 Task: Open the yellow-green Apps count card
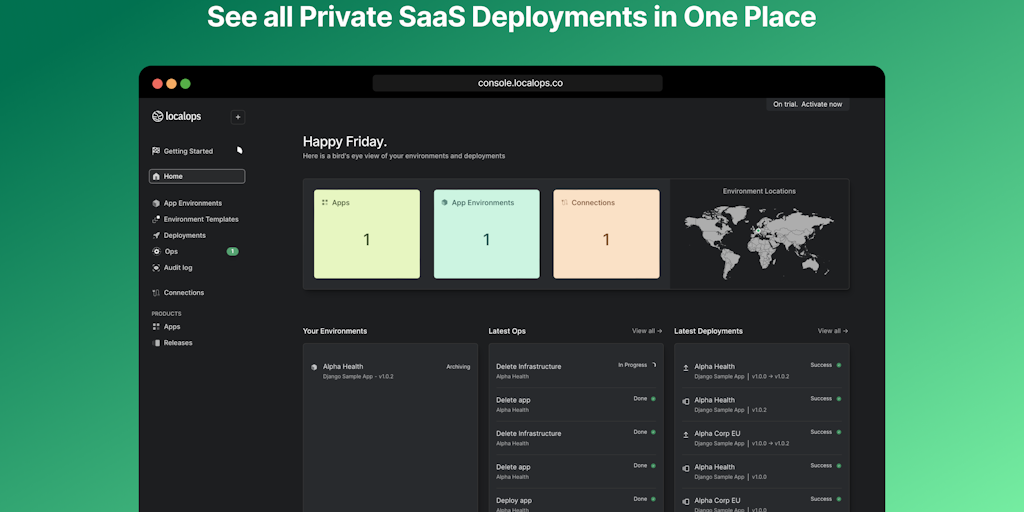[367, 234]
